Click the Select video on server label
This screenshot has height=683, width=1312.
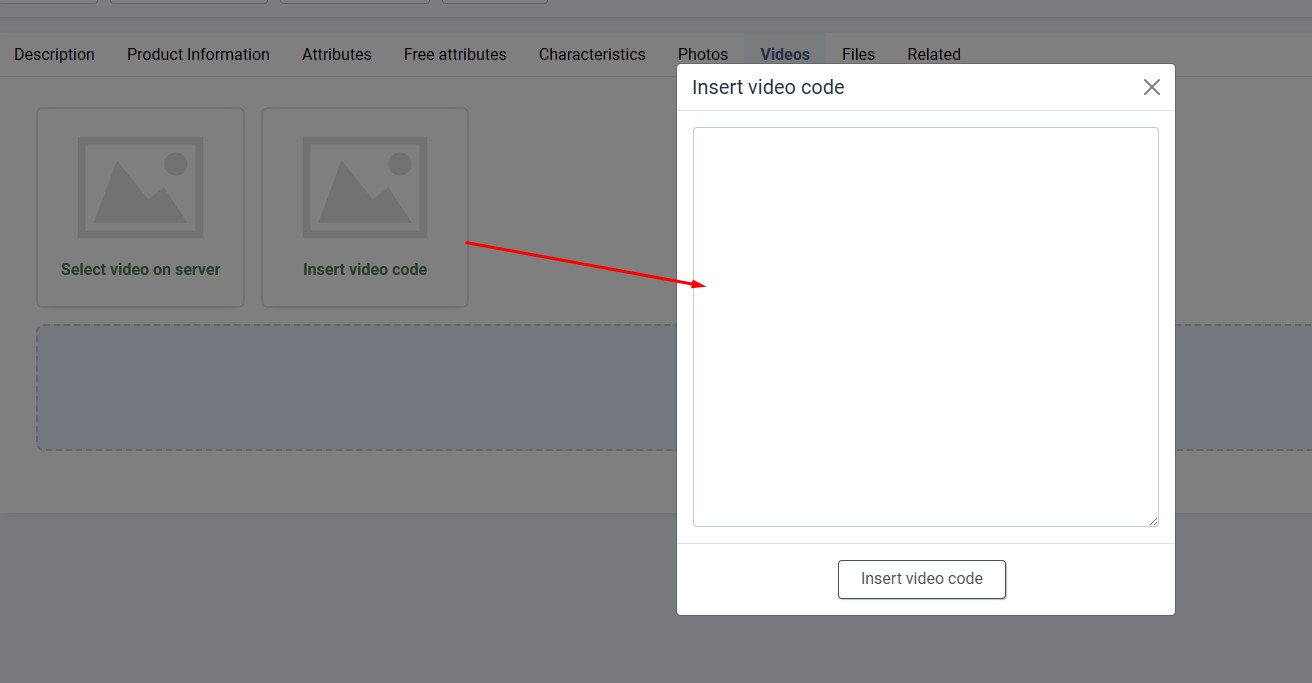click(x=140, y=269)
